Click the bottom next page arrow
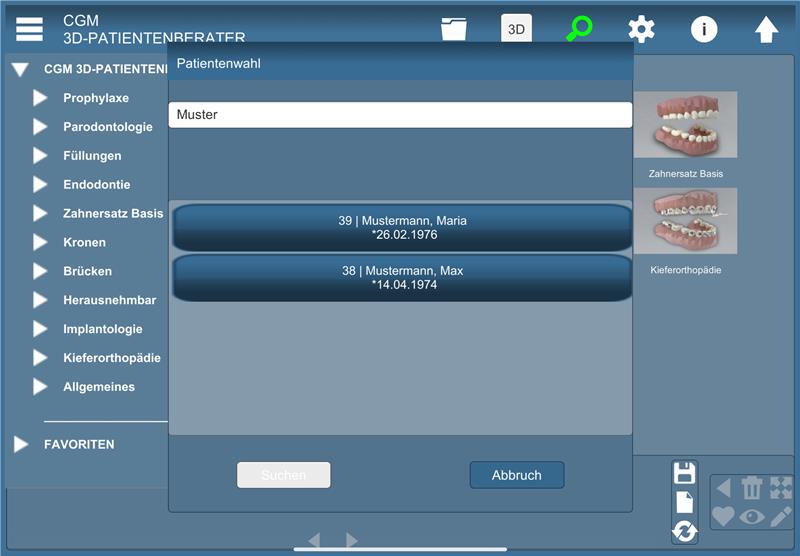800x556 pixels. pyautogui.click(x=352, y=540)
